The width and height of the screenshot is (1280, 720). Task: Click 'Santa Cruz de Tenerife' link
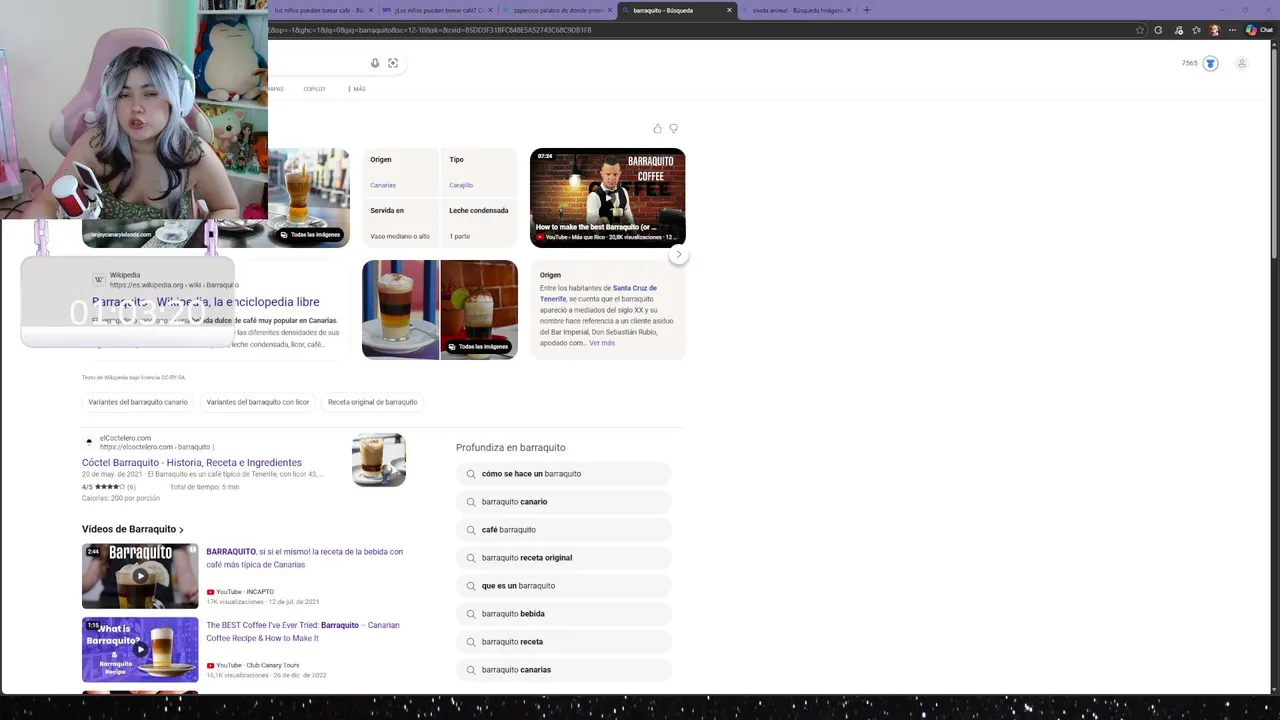click(x=598, y=293)
